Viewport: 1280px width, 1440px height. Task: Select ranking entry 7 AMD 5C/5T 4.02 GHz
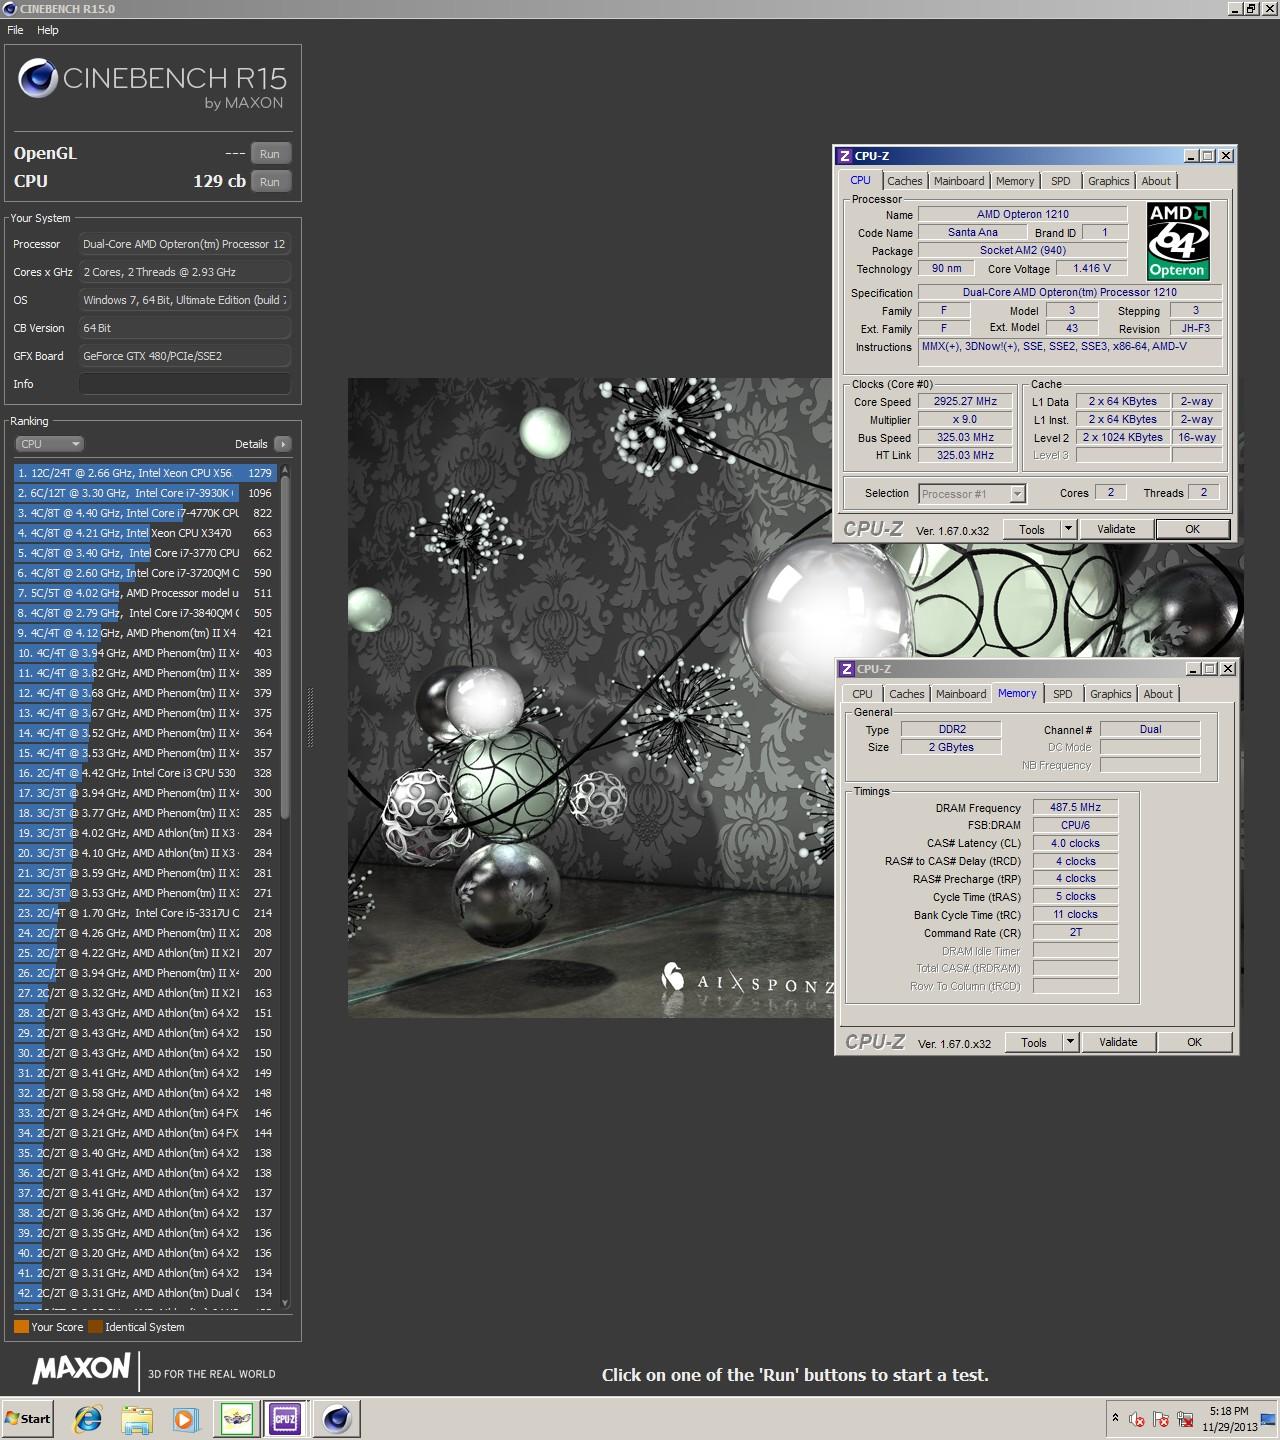(x=146, y=593)
